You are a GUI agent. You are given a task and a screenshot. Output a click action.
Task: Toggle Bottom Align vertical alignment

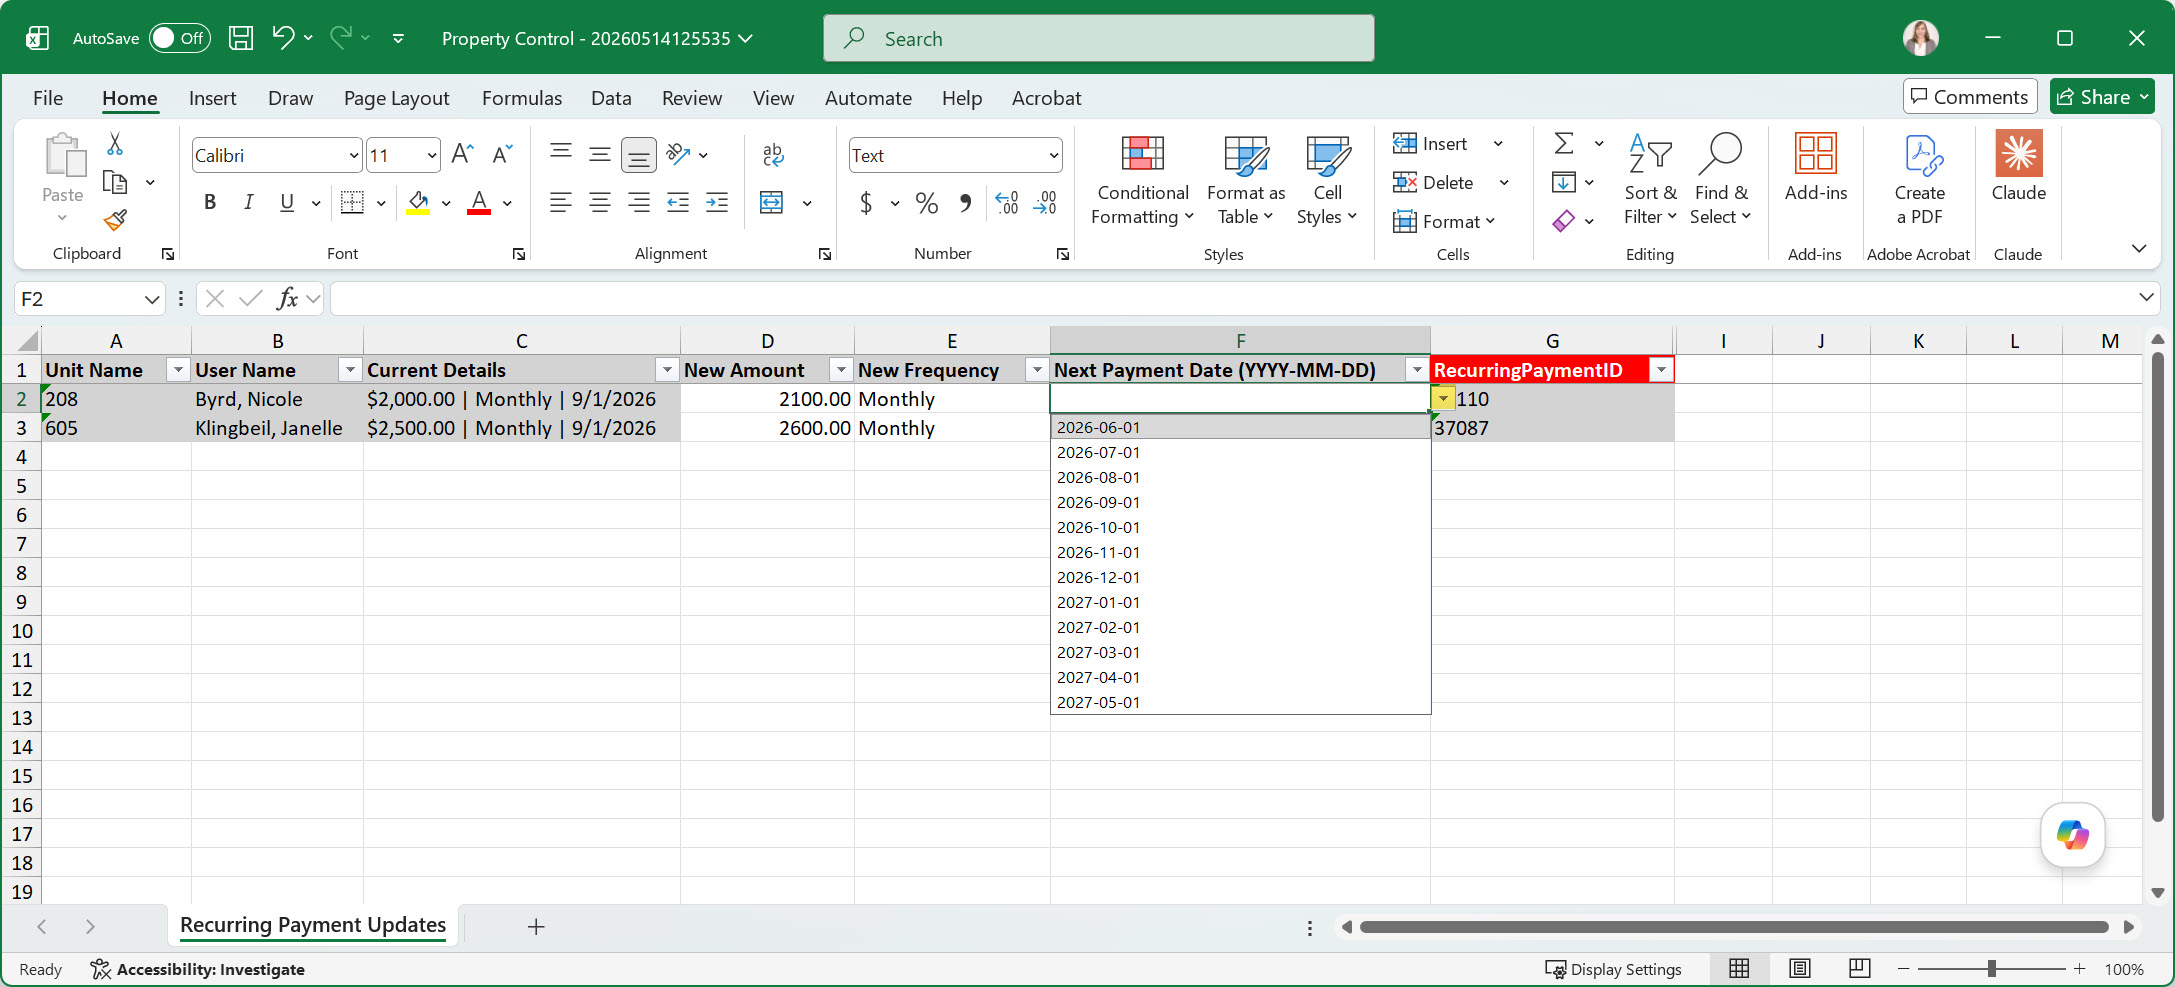pos(639,155)
